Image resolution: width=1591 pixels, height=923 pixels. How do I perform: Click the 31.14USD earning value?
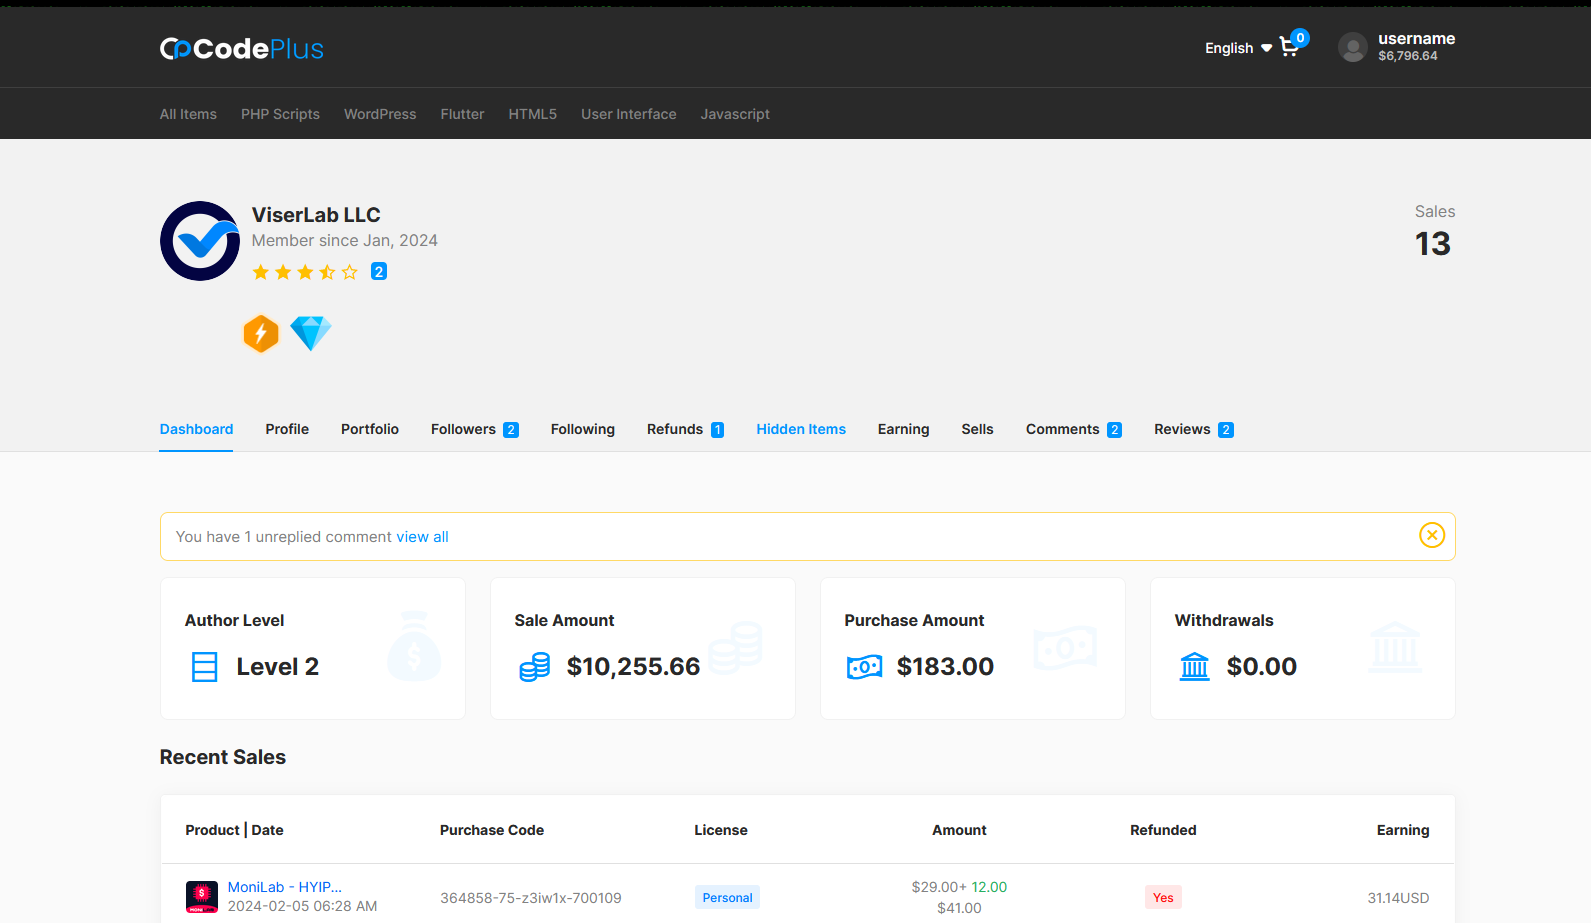click(1399, 898)
